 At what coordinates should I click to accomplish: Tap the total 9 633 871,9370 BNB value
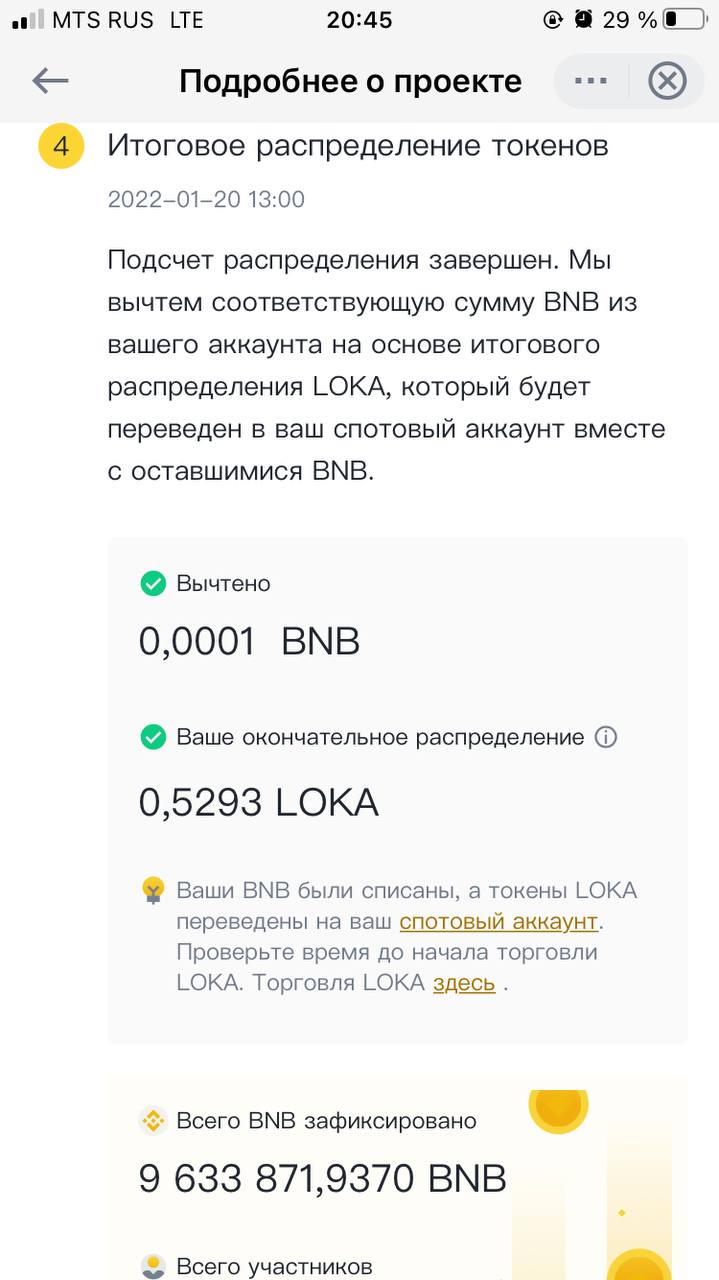pos(322,1179)
